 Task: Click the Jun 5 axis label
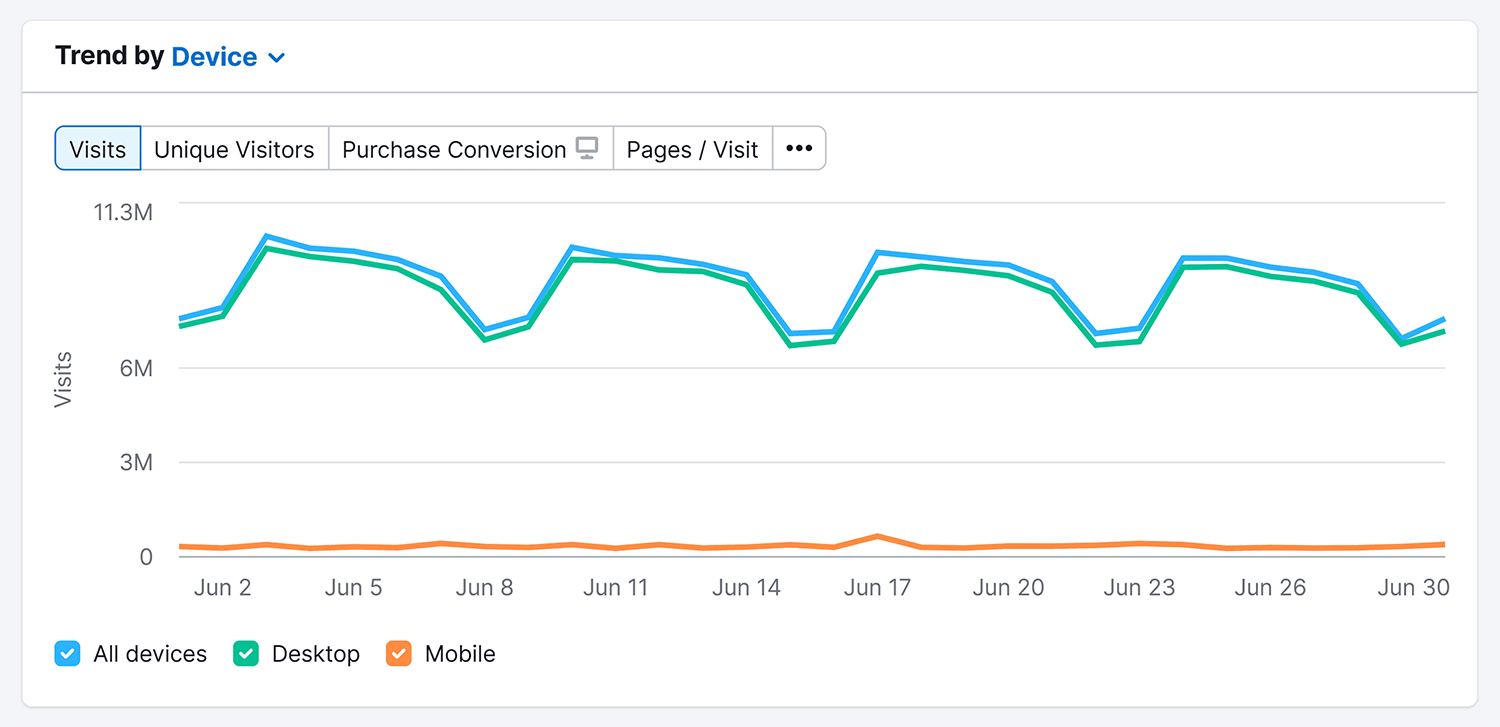pos(354,587)
